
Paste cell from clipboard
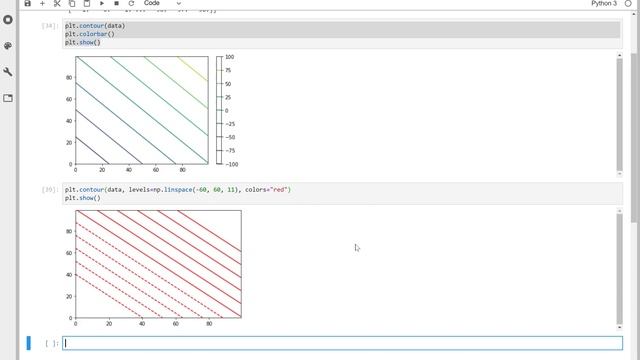click(87, 3)
